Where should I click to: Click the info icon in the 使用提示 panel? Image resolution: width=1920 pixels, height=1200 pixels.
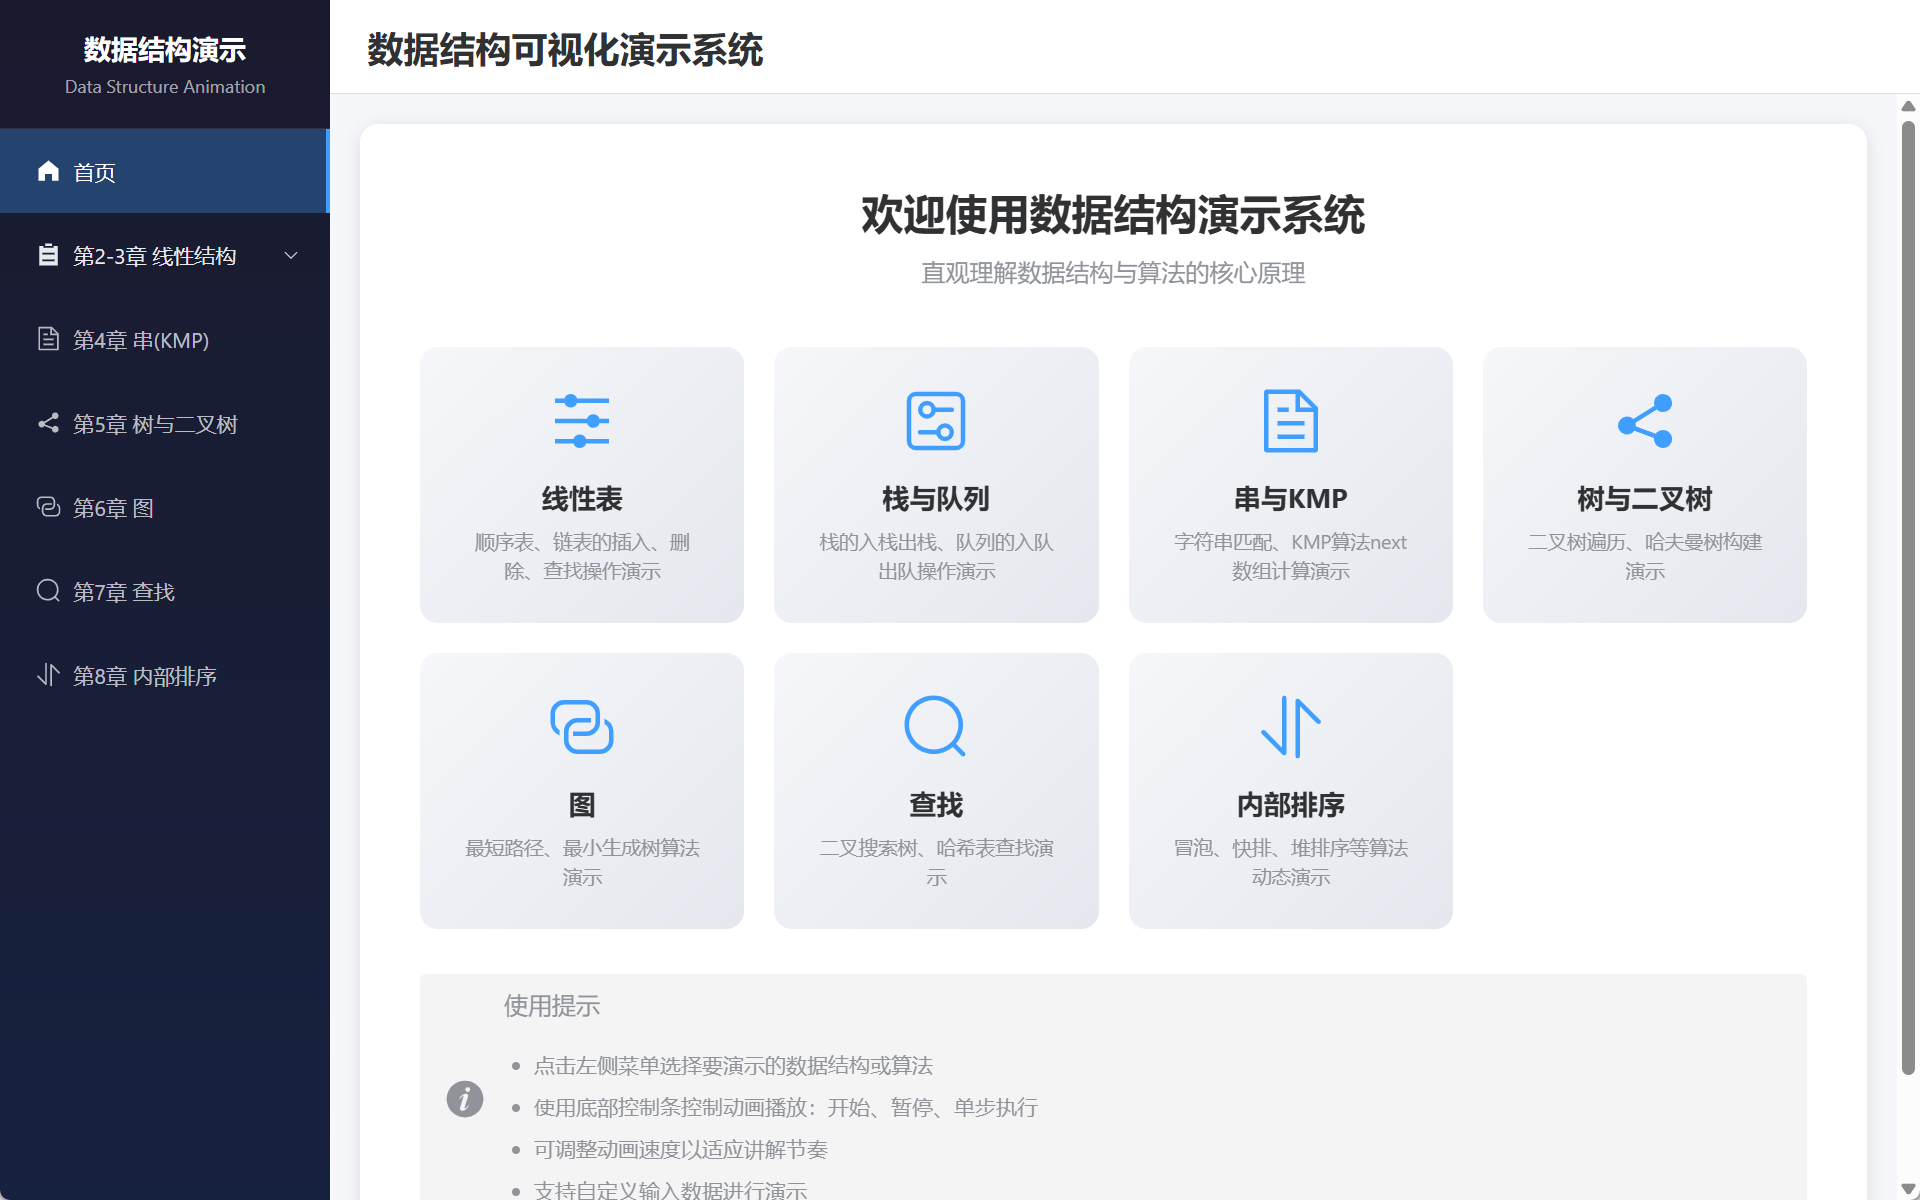click(x=464, y=1098)
